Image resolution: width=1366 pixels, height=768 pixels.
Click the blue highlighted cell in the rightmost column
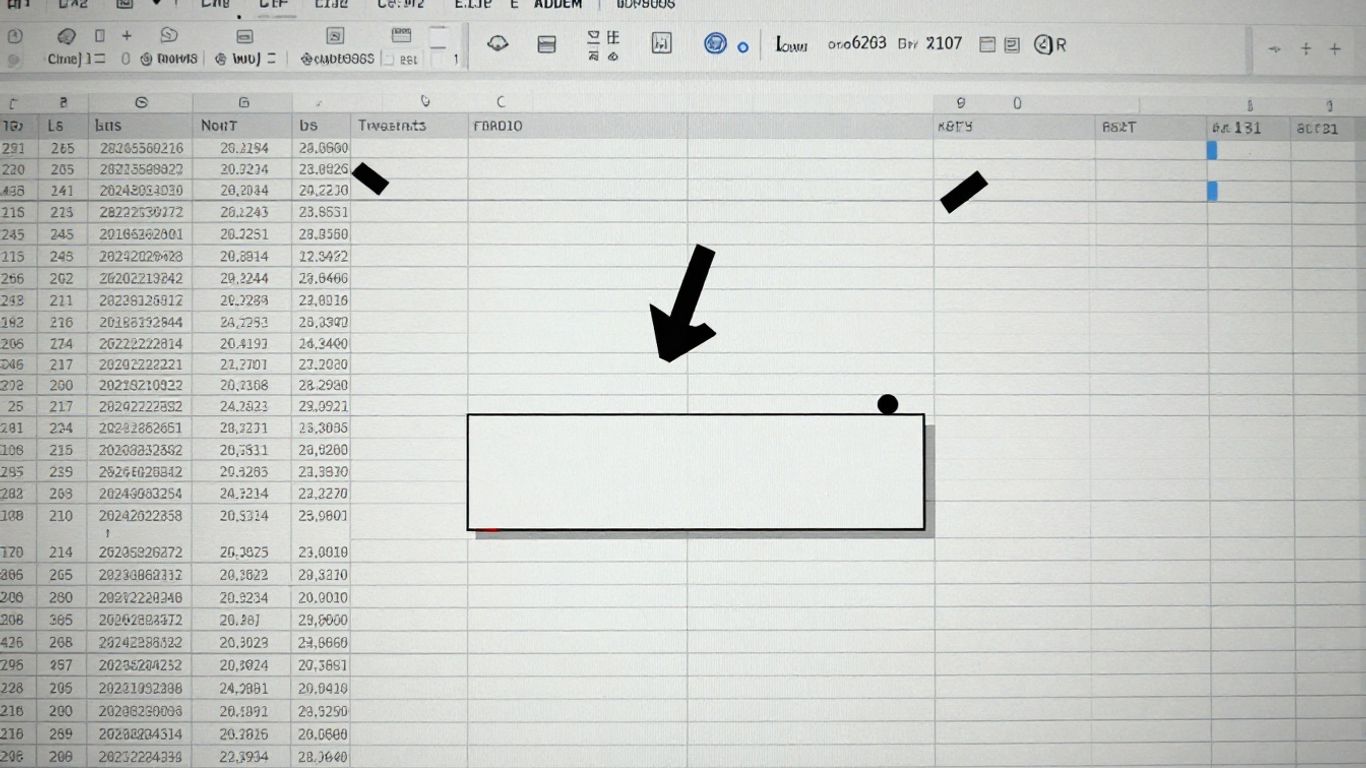click(x=1212, y=150)
